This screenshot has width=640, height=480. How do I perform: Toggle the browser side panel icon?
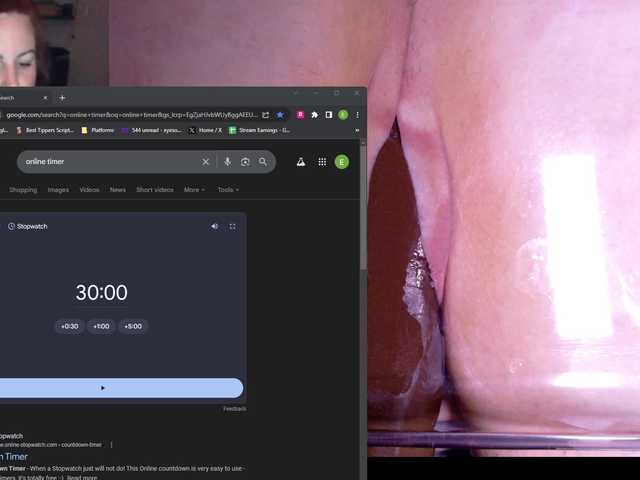click(x=329, y=115)
